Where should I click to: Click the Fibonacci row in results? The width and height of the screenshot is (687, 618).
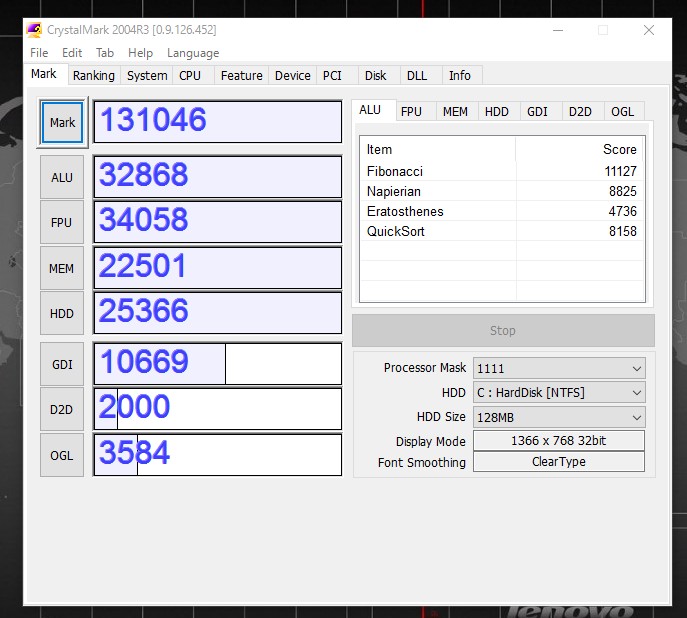(x=502, y=171)
